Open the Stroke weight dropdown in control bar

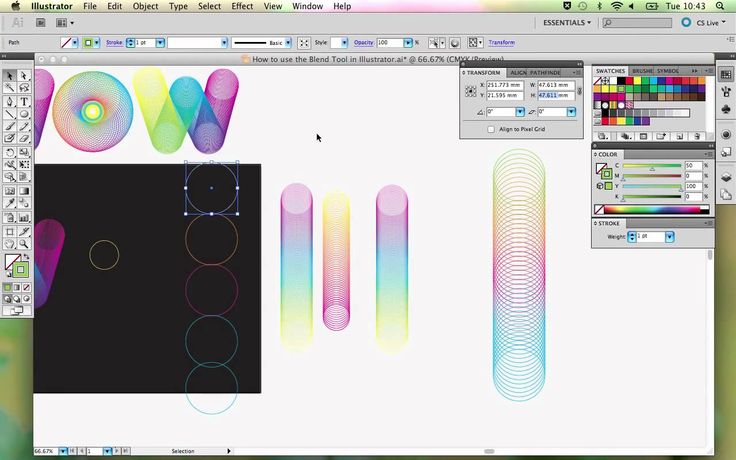158,43
